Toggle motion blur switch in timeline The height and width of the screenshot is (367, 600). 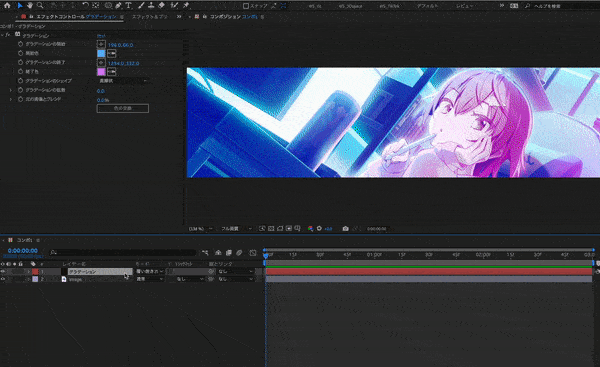click(239, 253)
